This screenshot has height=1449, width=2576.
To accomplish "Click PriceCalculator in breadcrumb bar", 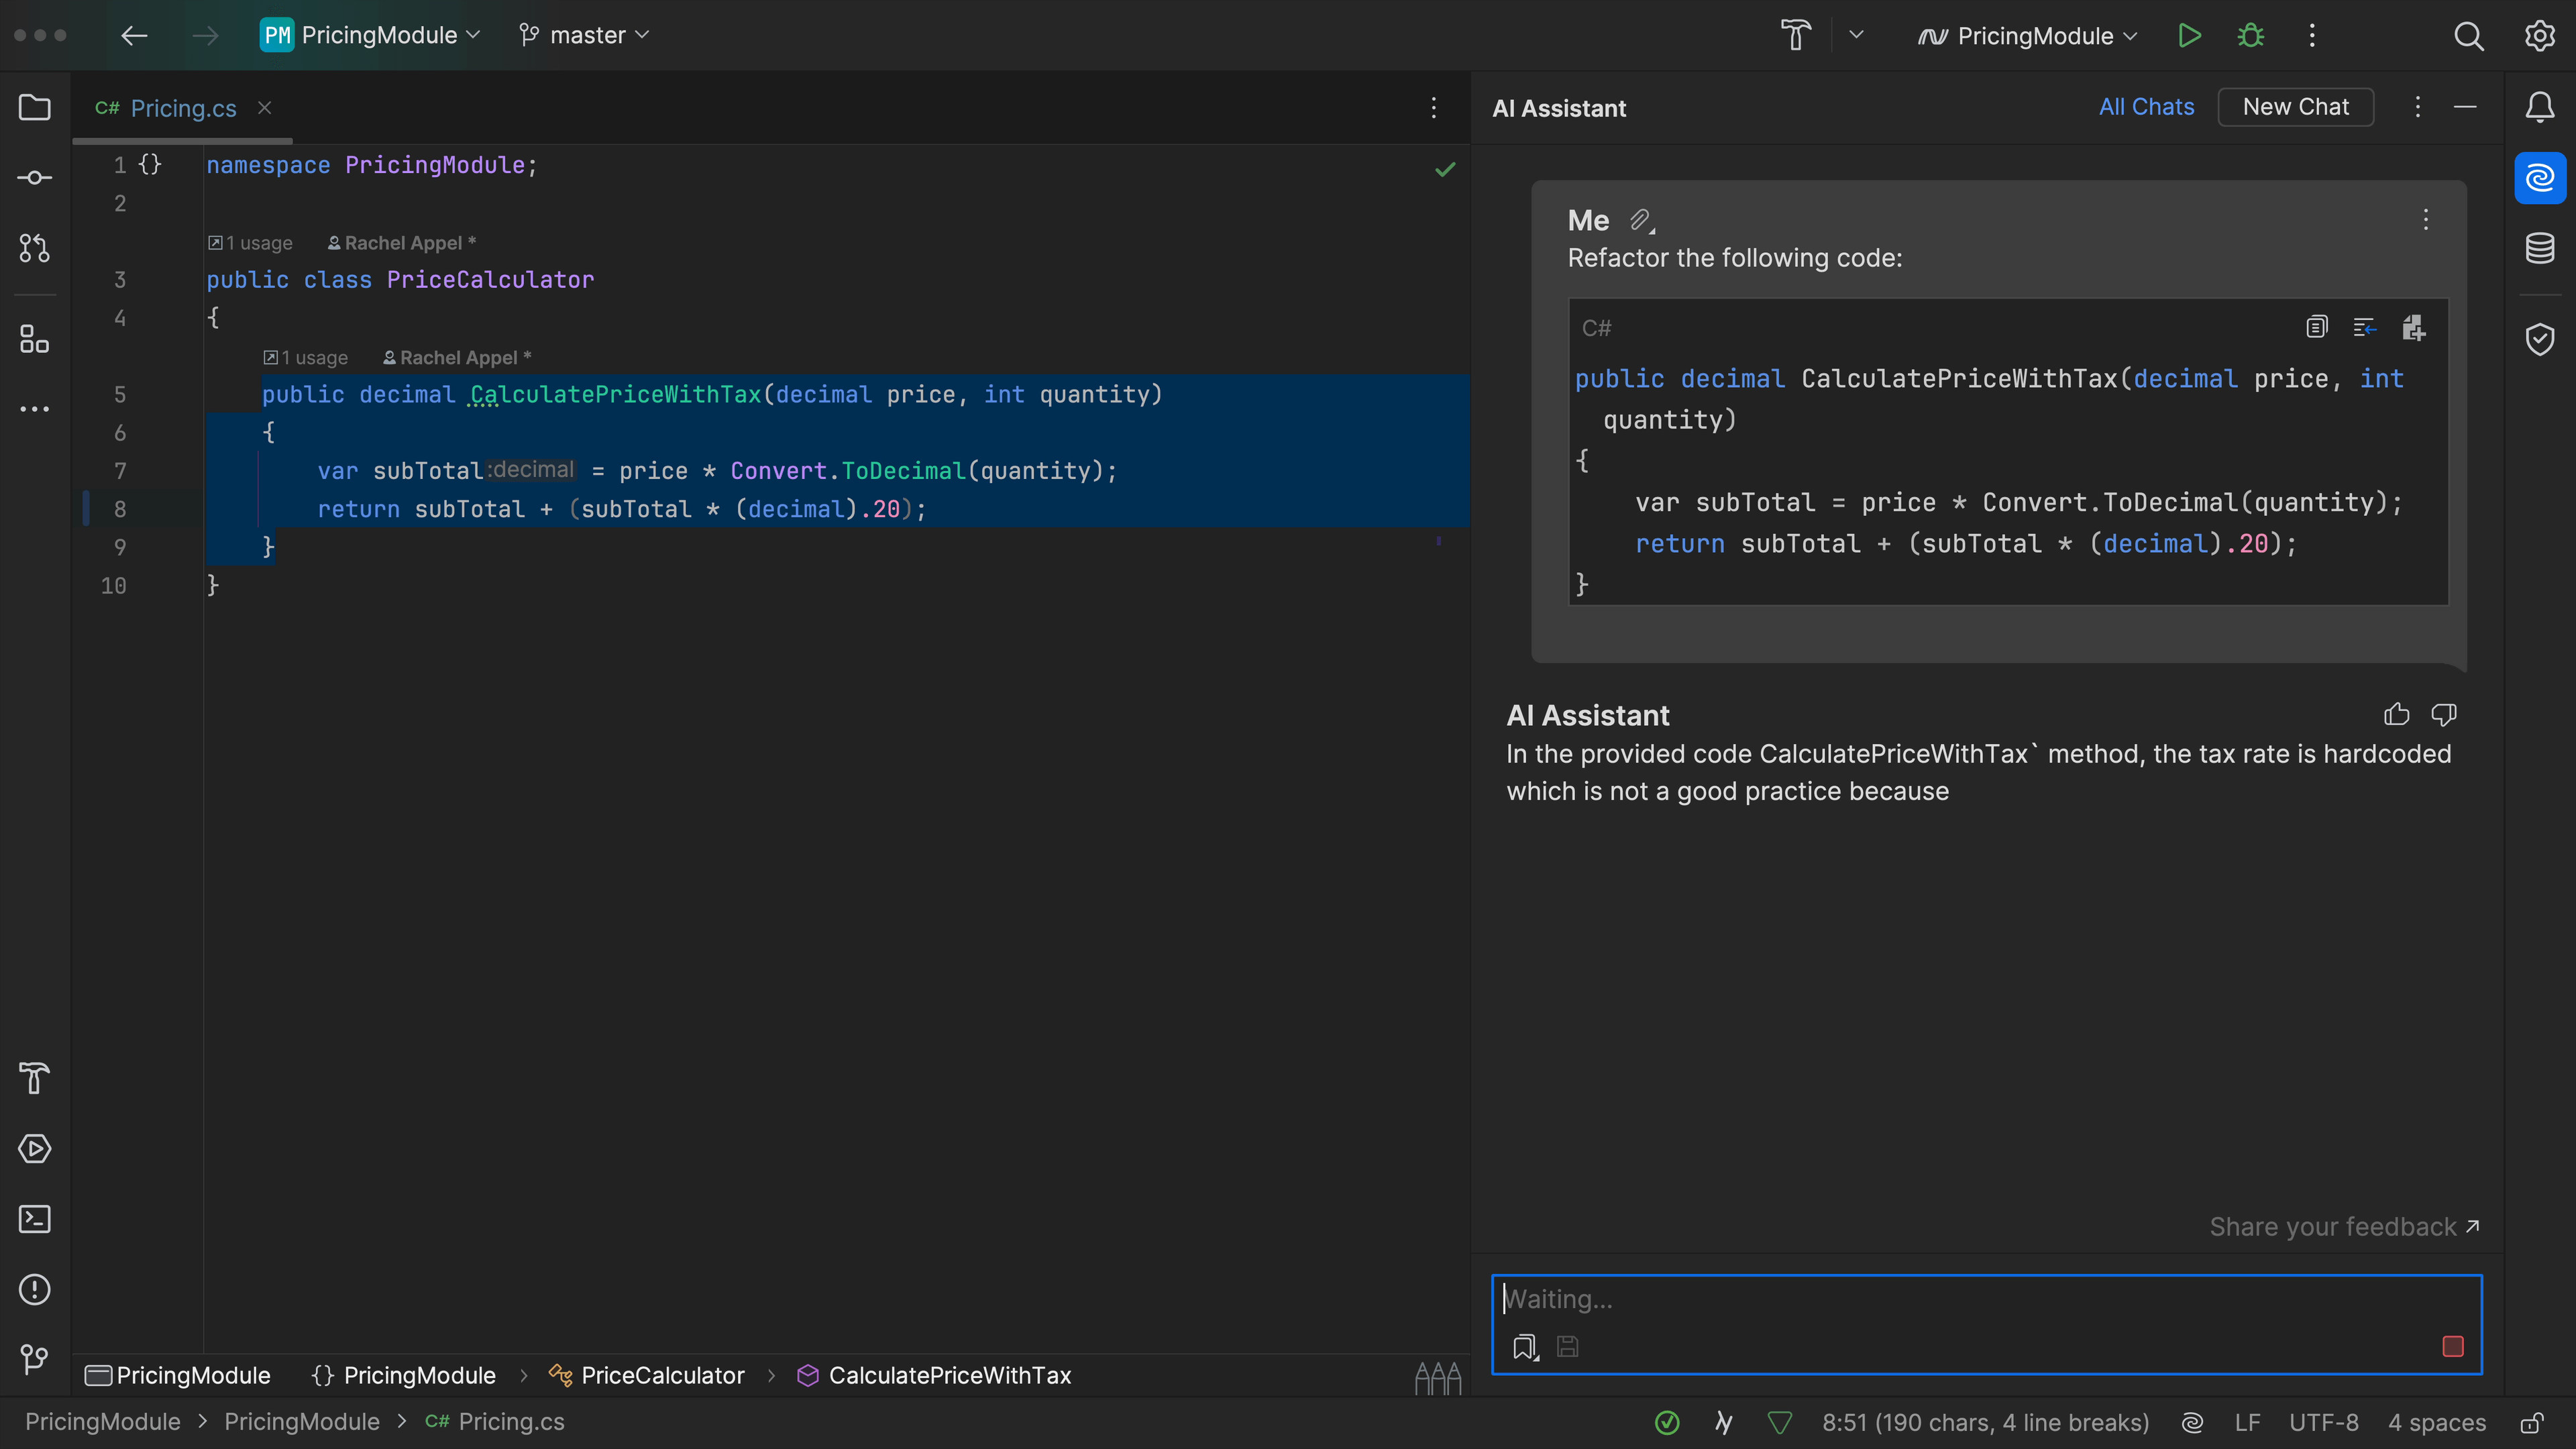I will tap(662, 1375).
